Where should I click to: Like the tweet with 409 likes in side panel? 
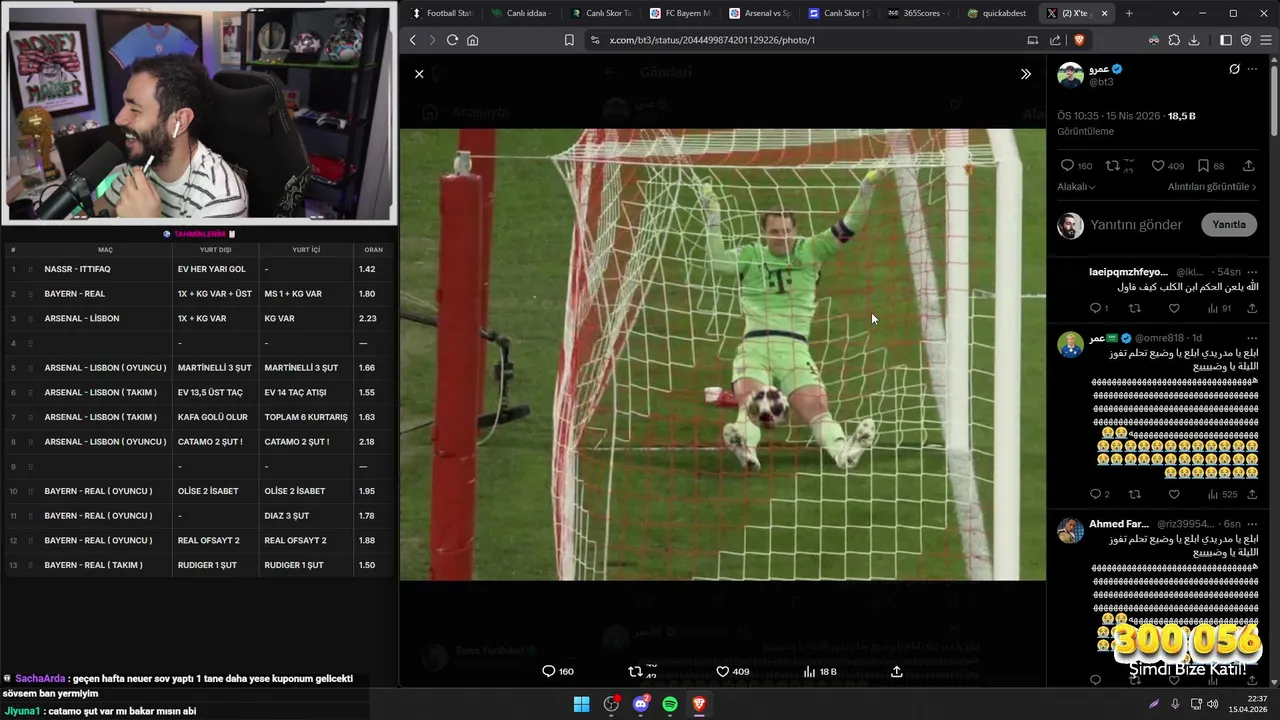point(1157,166)
